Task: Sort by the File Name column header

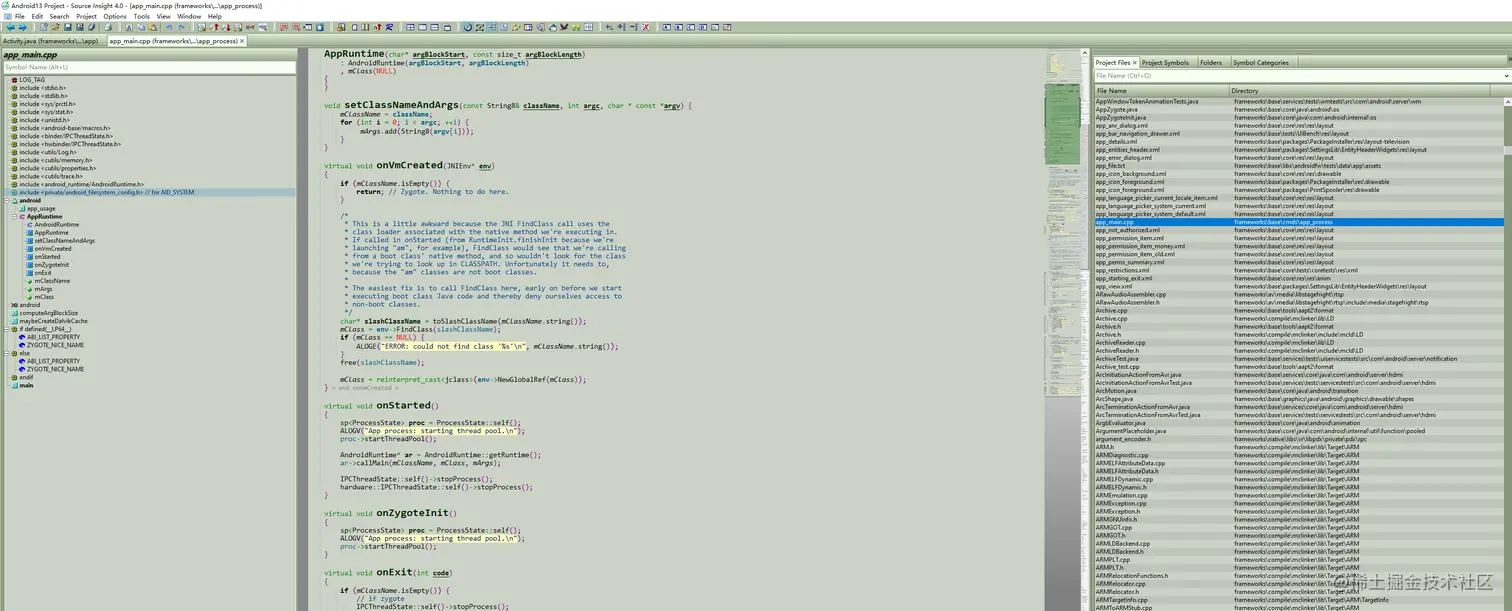Action: [x=1160, y=91]
